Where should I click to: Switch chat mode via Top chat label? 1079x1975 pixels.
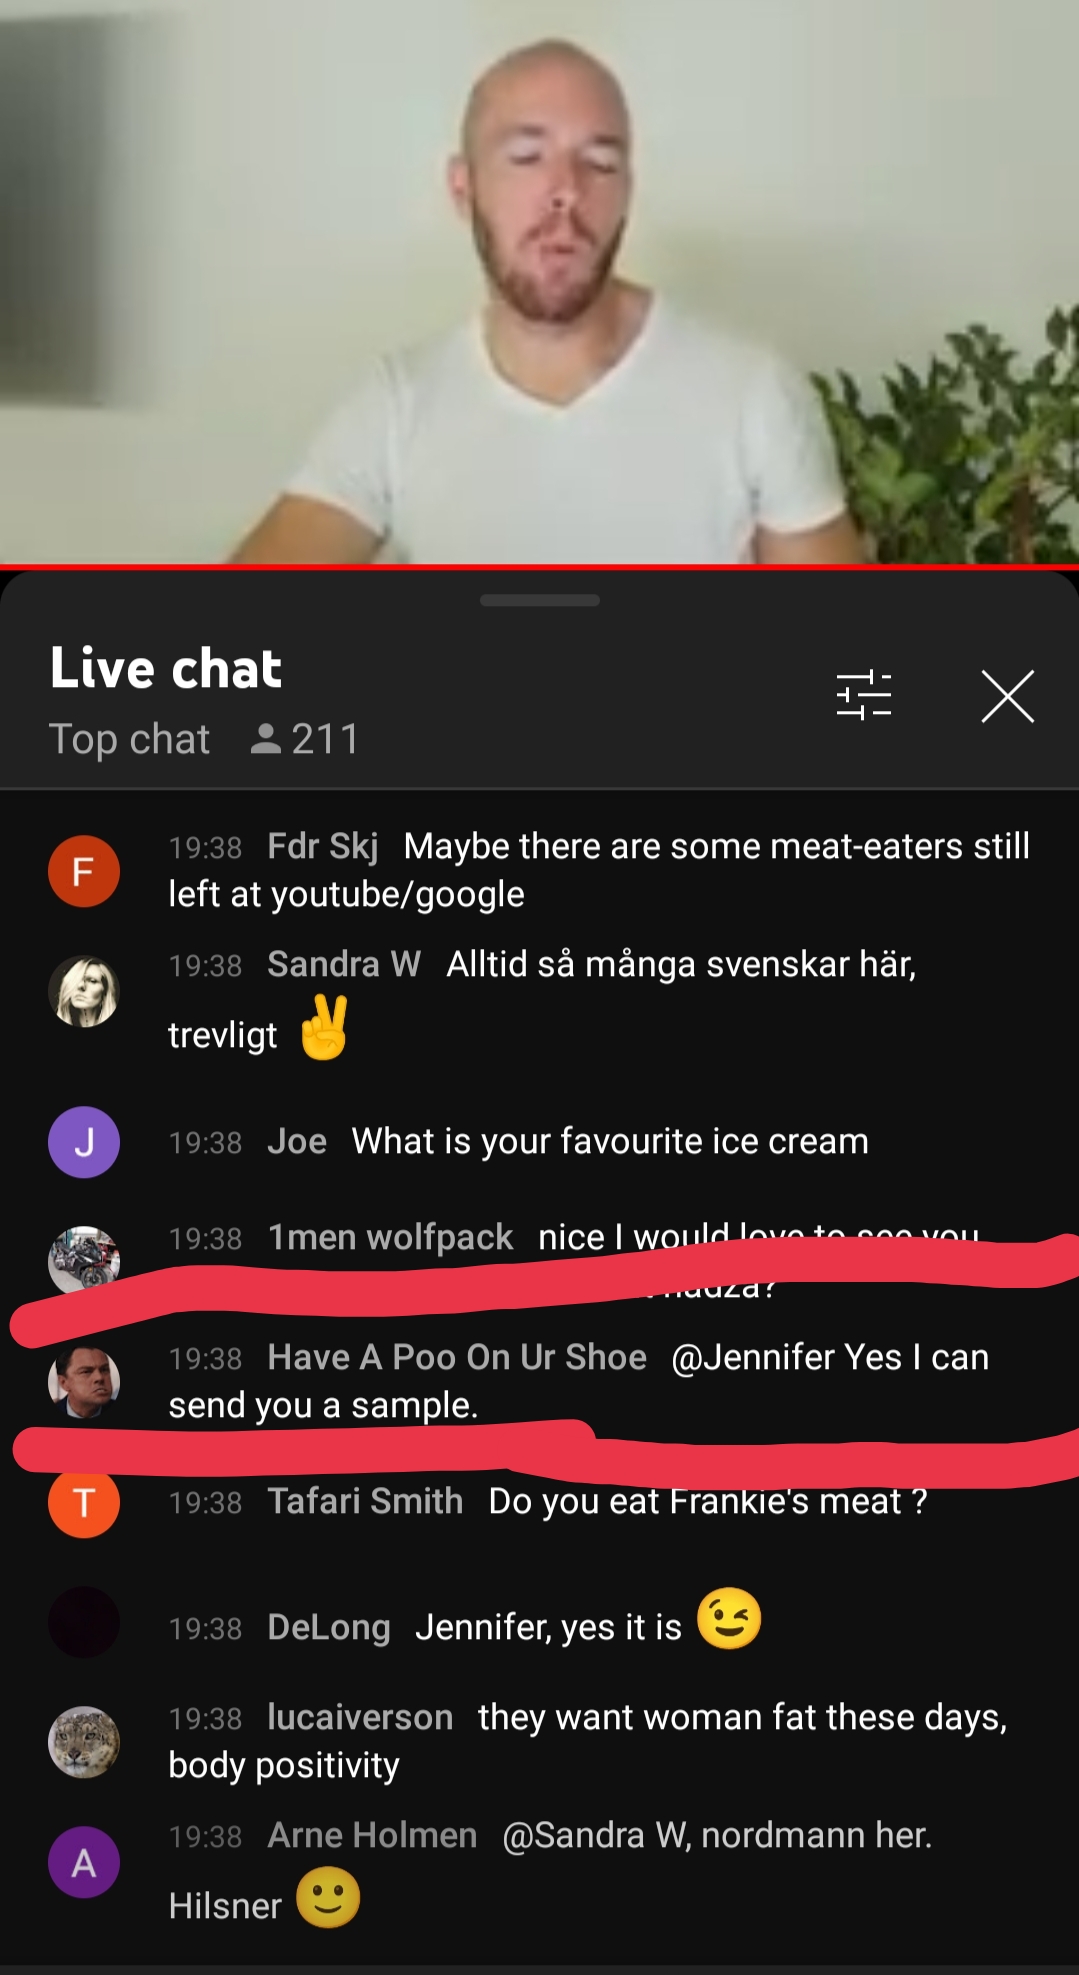click(130, 739)
